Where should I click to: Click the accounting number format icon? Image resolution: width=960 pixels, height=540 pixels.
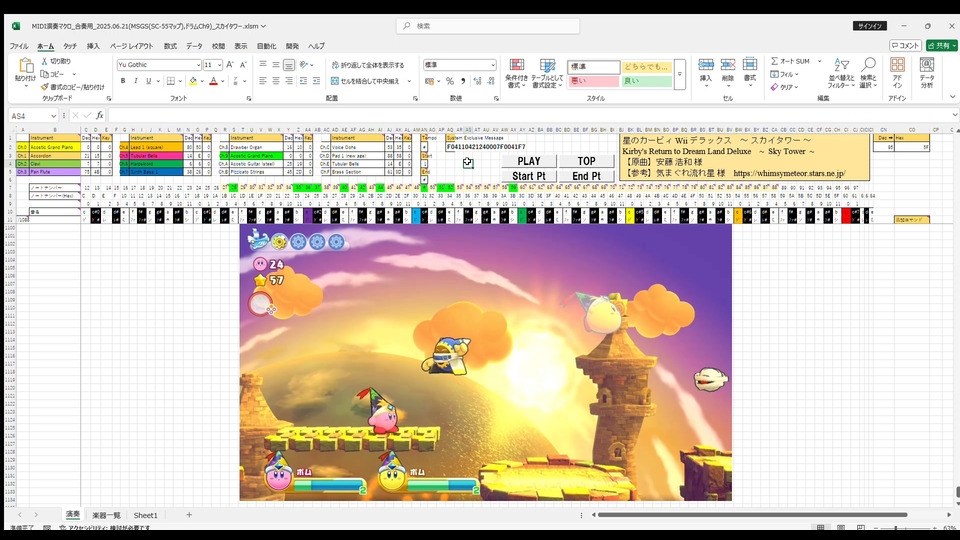(429, 81)
